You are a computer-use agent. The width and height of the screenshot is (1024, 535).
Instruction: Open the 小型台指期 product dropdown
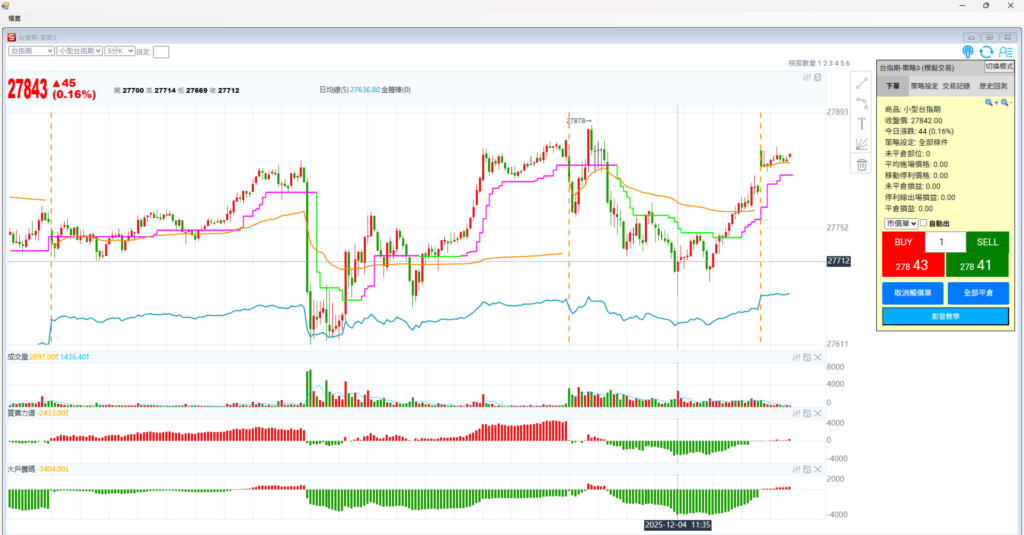click(x=80, y=50)
